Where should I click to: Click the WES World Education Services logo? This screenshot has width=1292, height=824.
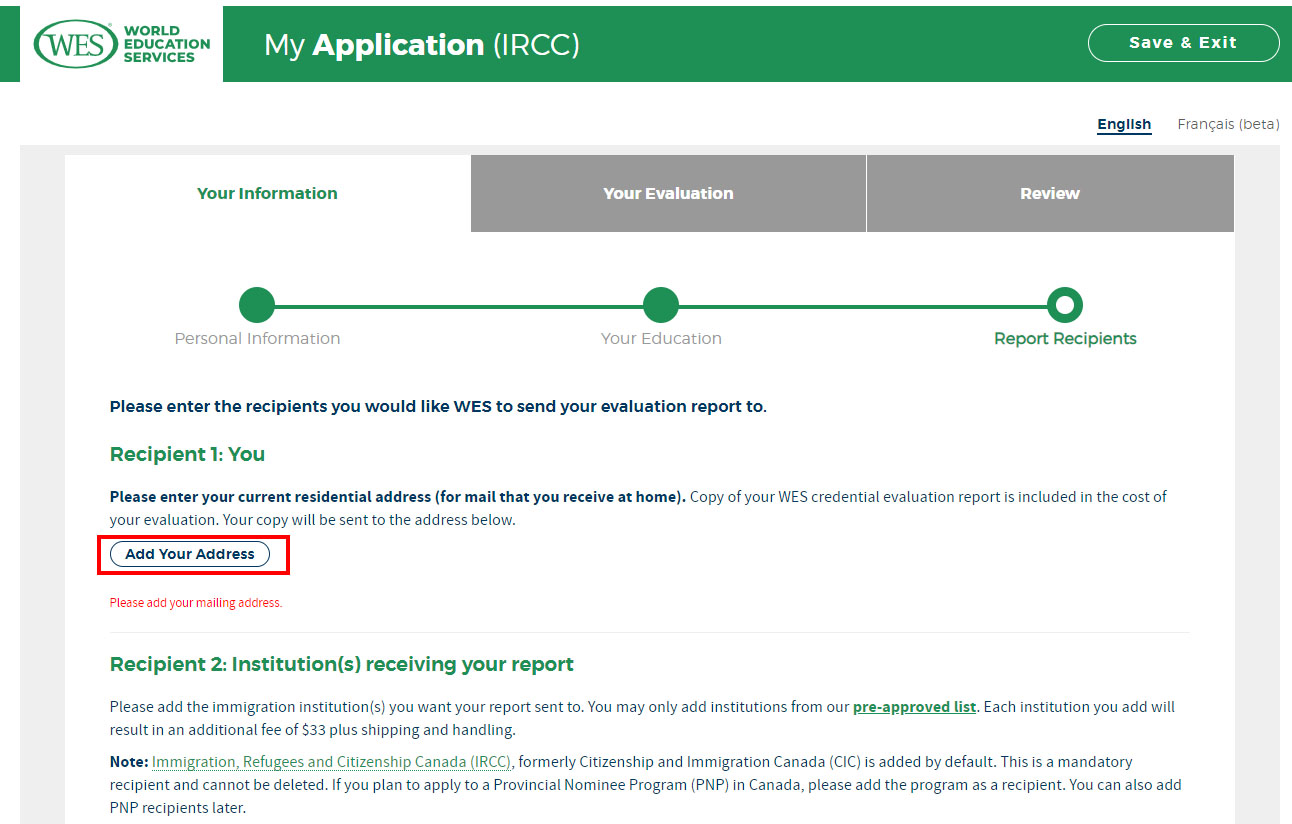pyautogui.click(x=122, y=44)
